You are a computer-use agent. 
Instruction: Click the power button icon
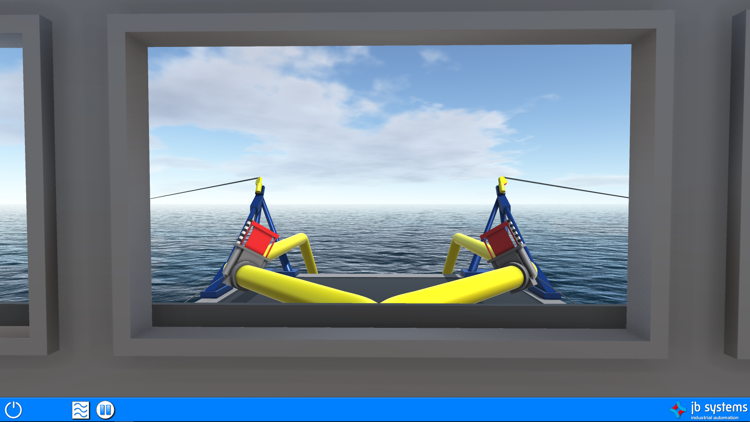click(13, 409)
